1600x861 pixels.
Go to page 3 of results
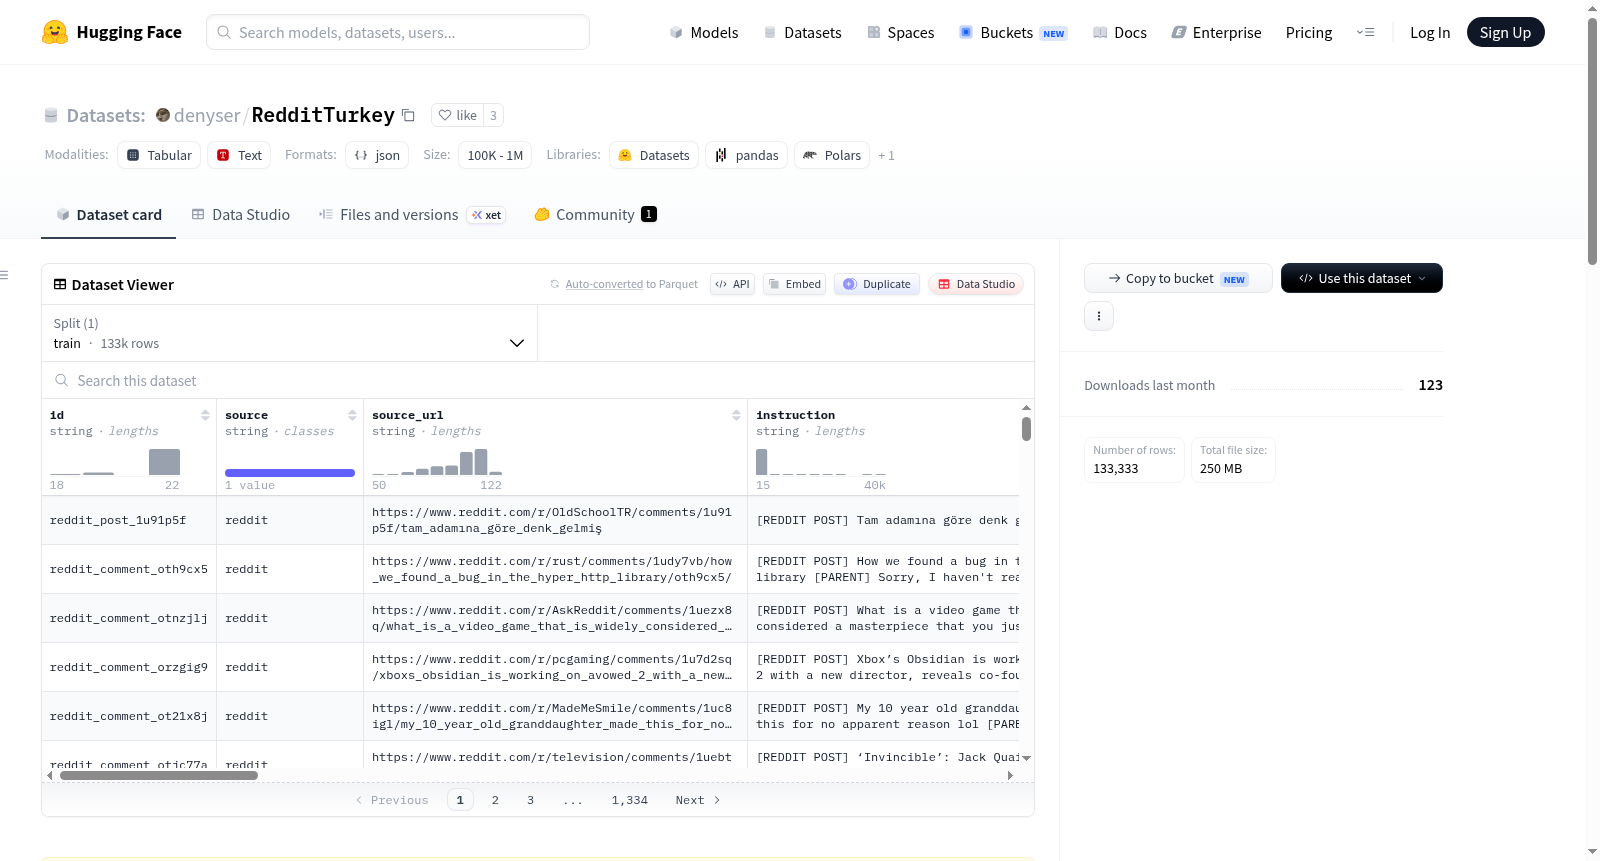point(530,800)
